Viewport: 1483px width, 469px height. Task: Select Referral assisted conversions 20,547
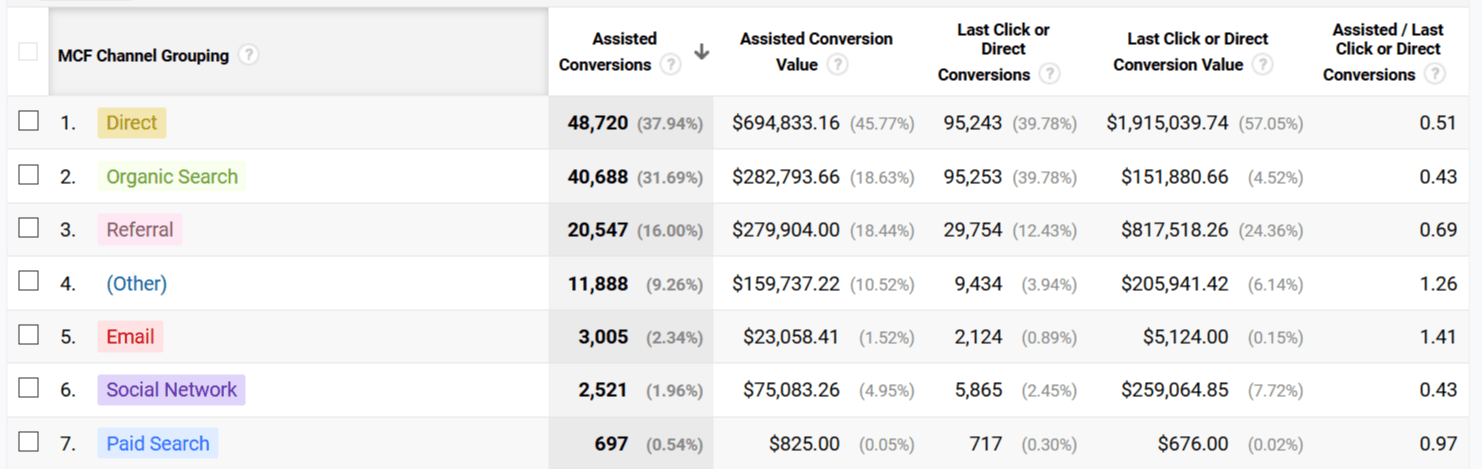(598, 230)
